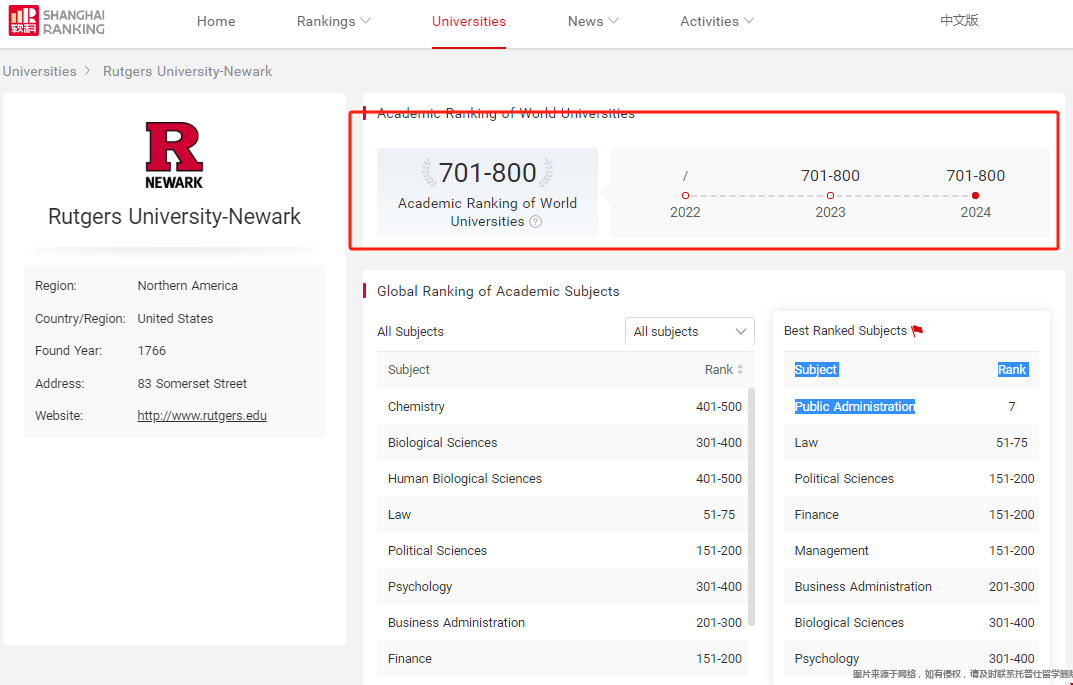The image size is (1073, 685).
Task: Click the Rutgers University-Newark breadcrumb
Action: click(188, 71)
